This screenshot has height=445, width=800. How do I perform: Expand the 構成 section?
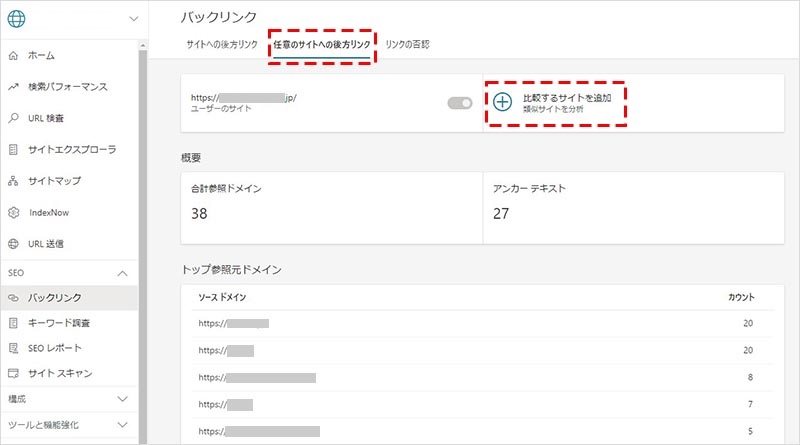(x=123, y=398)
